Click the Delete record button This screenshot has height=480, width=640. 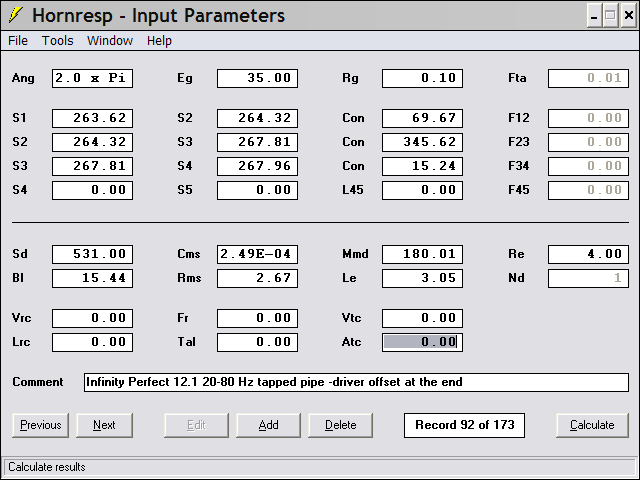point(340,425)
